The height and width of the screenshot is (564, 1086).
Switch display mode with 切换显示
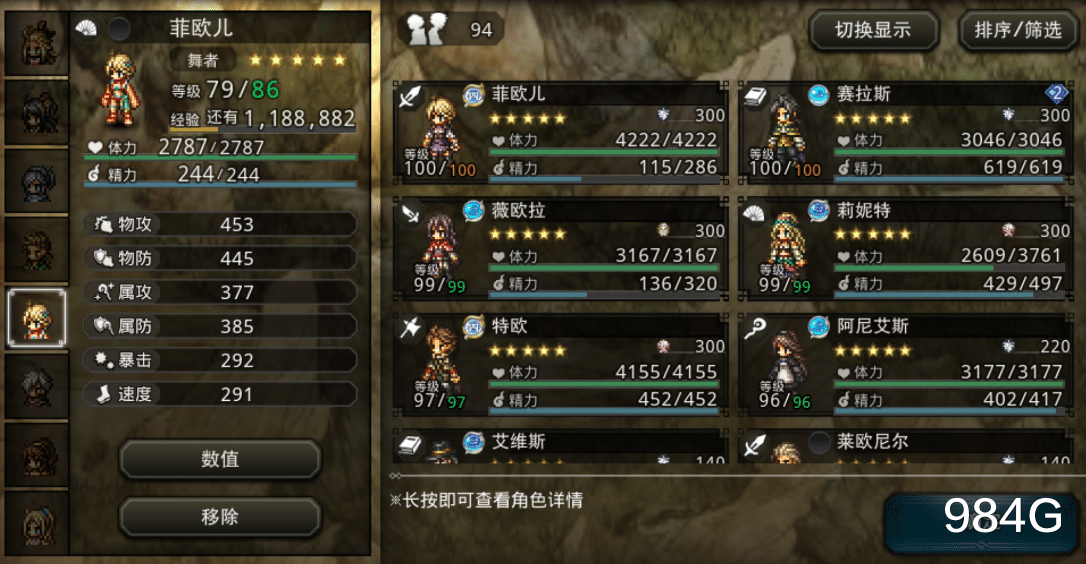(873, 30)
